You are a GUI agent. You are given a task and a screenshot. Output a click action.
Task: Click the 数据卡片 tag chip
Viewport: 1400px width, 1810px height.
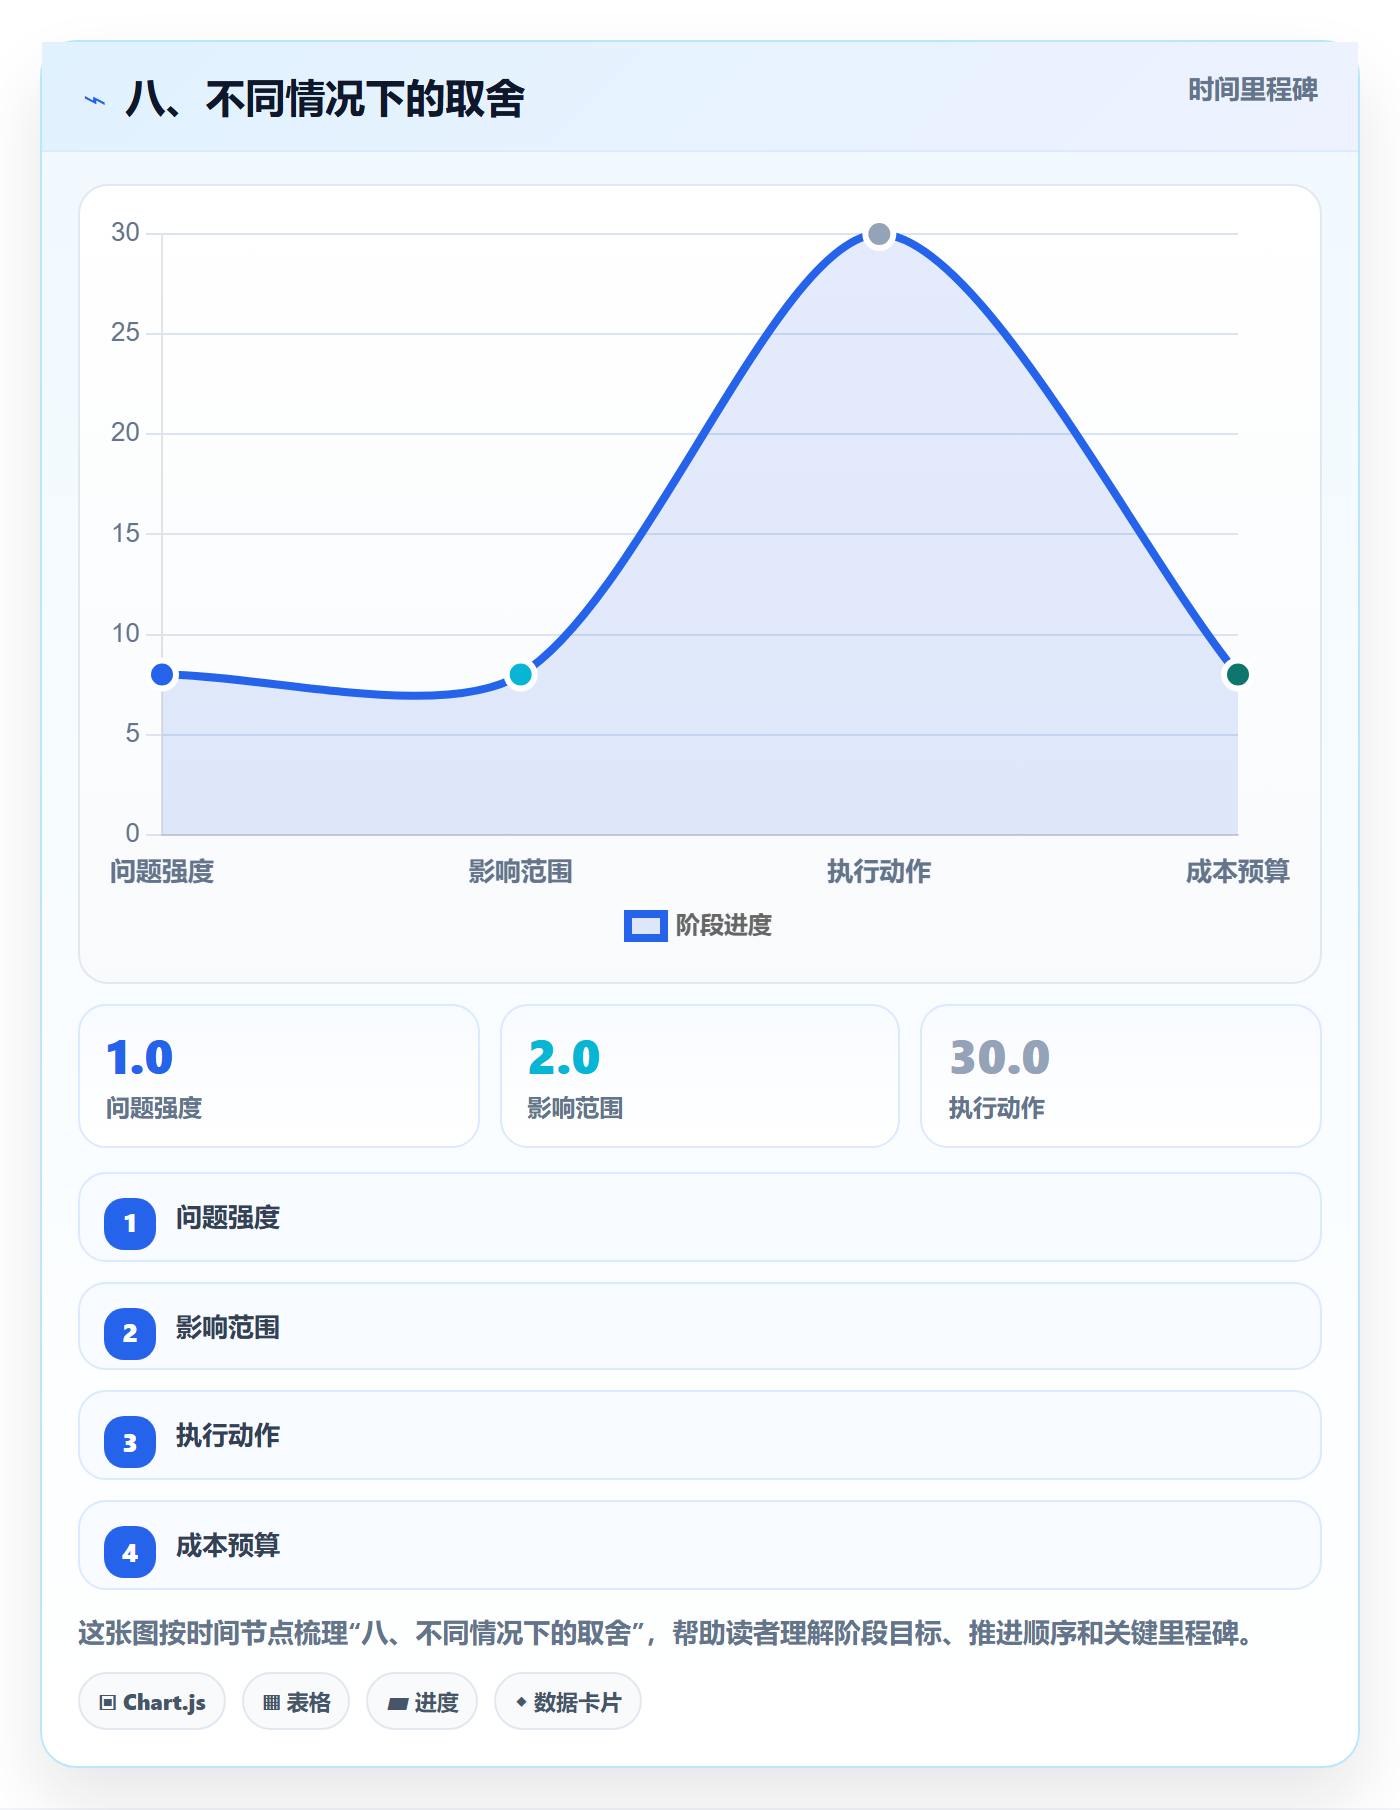coord(568,1702)
